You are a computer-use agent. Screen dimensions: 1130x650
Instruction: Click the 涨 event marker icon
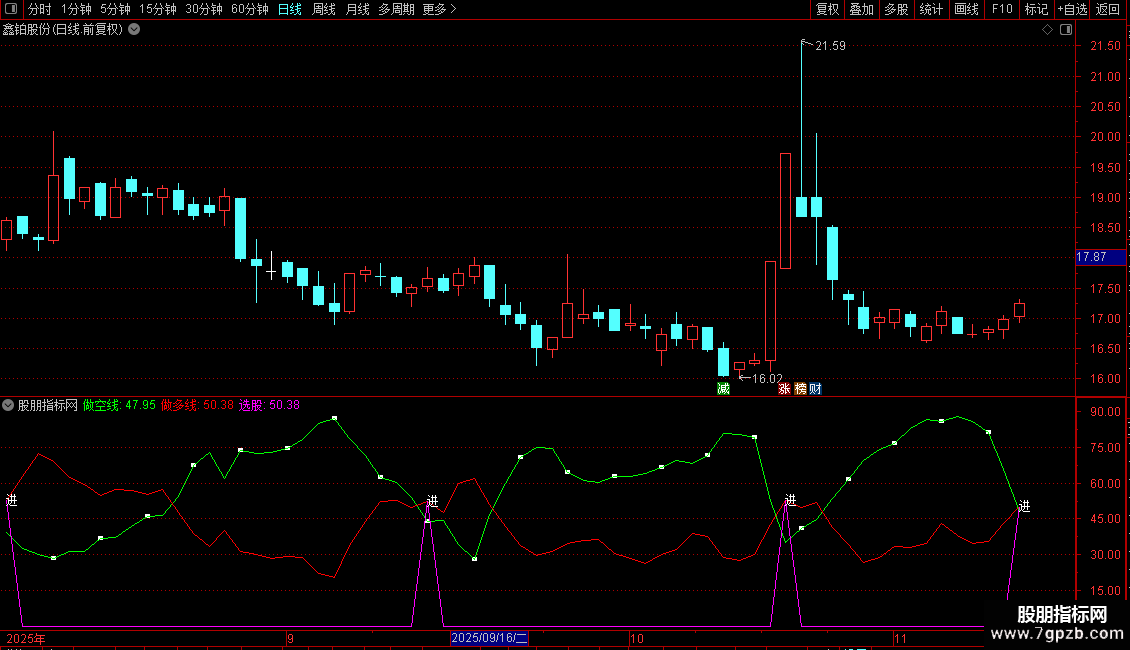pos(785,388)
